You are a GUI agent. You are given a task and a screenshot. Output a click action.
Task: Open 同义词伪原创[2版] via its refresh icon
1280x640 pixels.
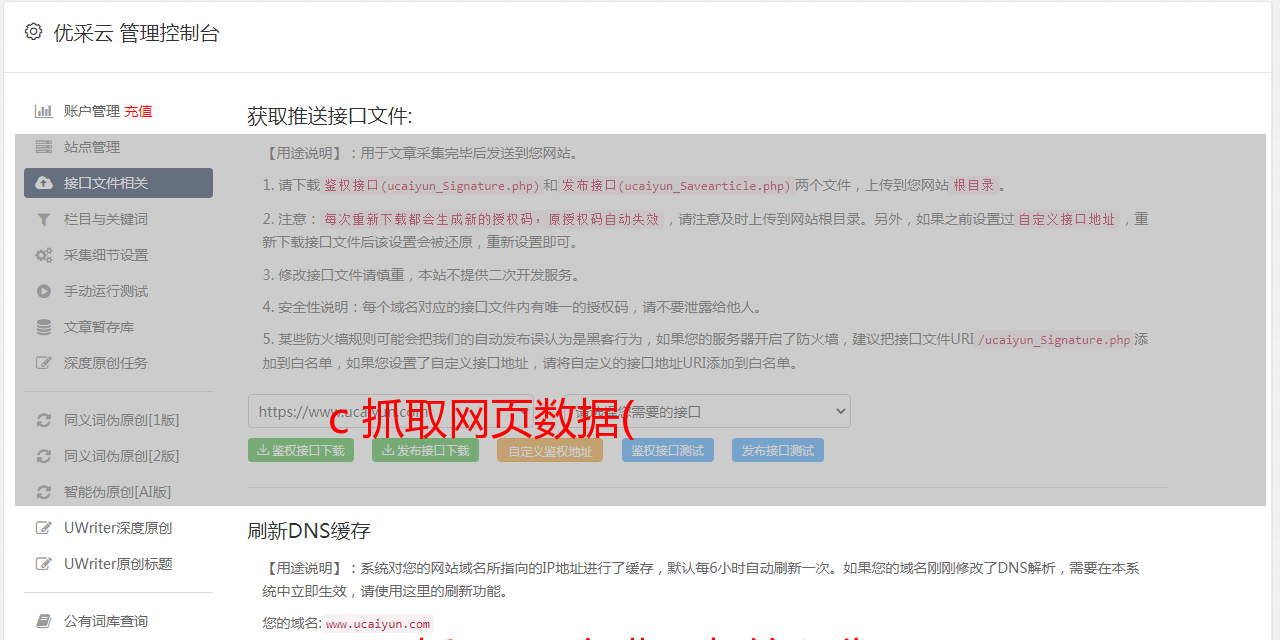(x=44, y=456)
